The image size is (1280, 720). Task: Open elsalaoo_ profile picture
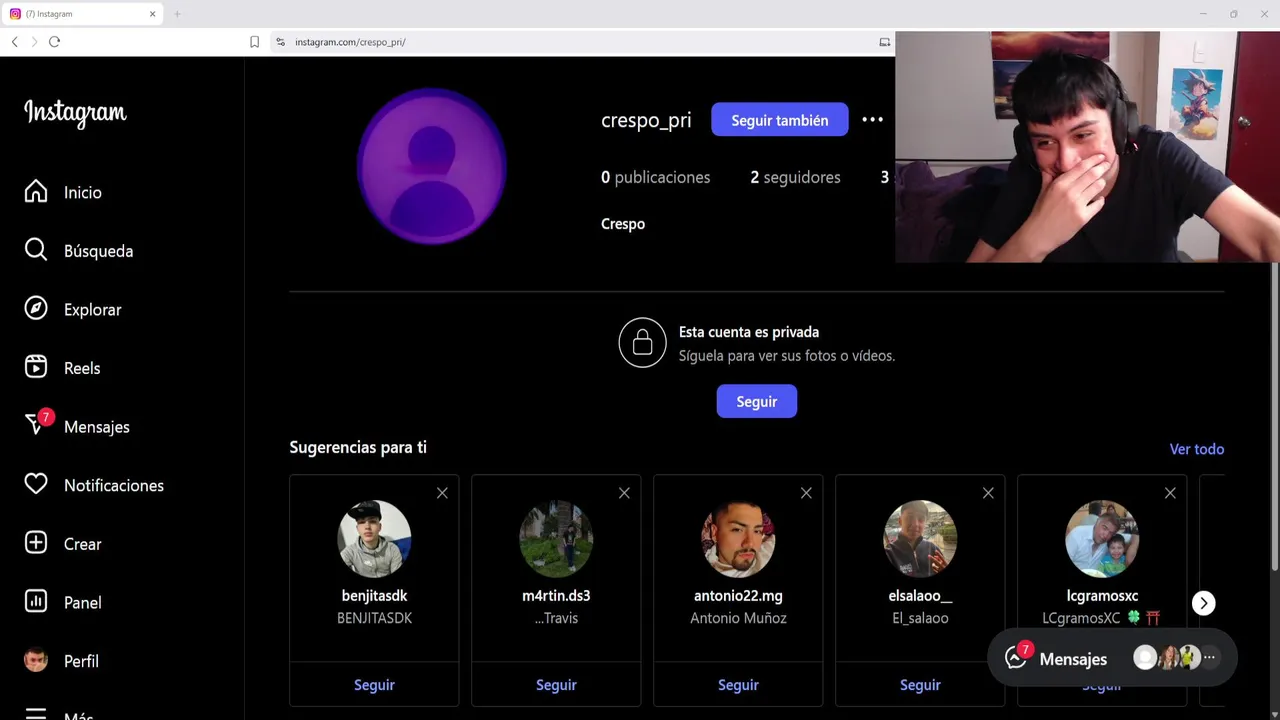click(920, 539)
